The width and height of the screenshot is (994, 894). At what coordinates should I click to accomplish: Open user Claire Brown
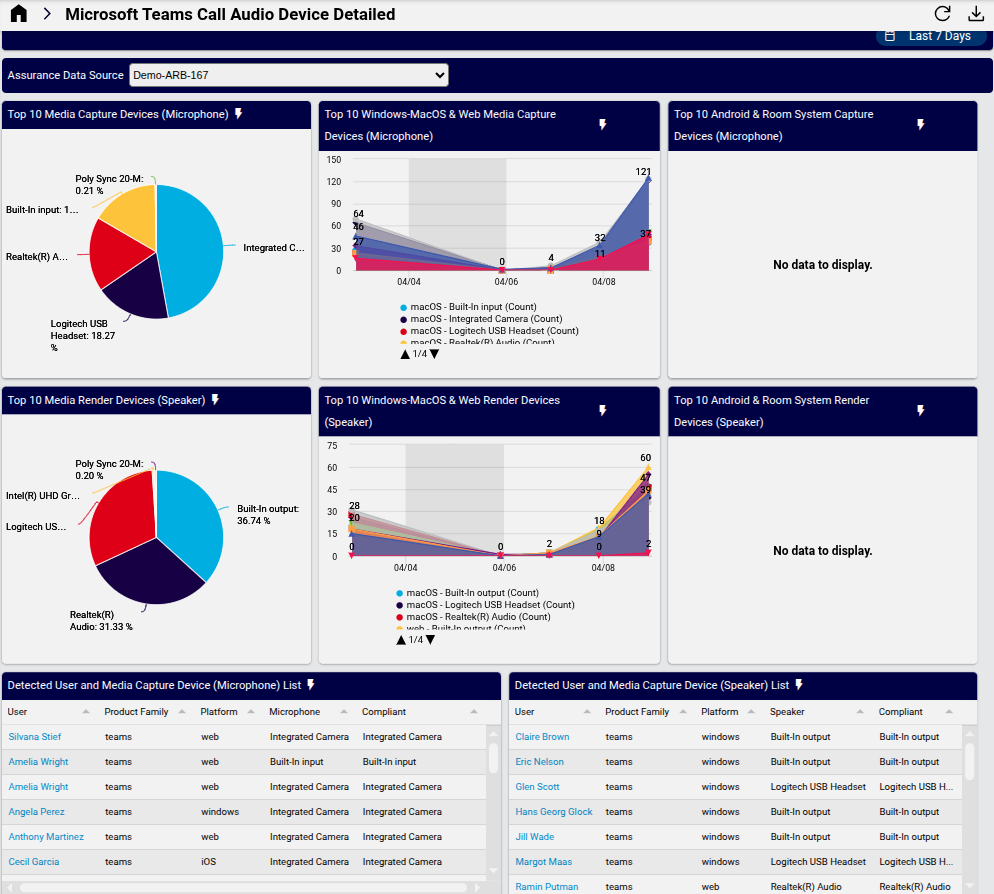(x=543, y=737)
